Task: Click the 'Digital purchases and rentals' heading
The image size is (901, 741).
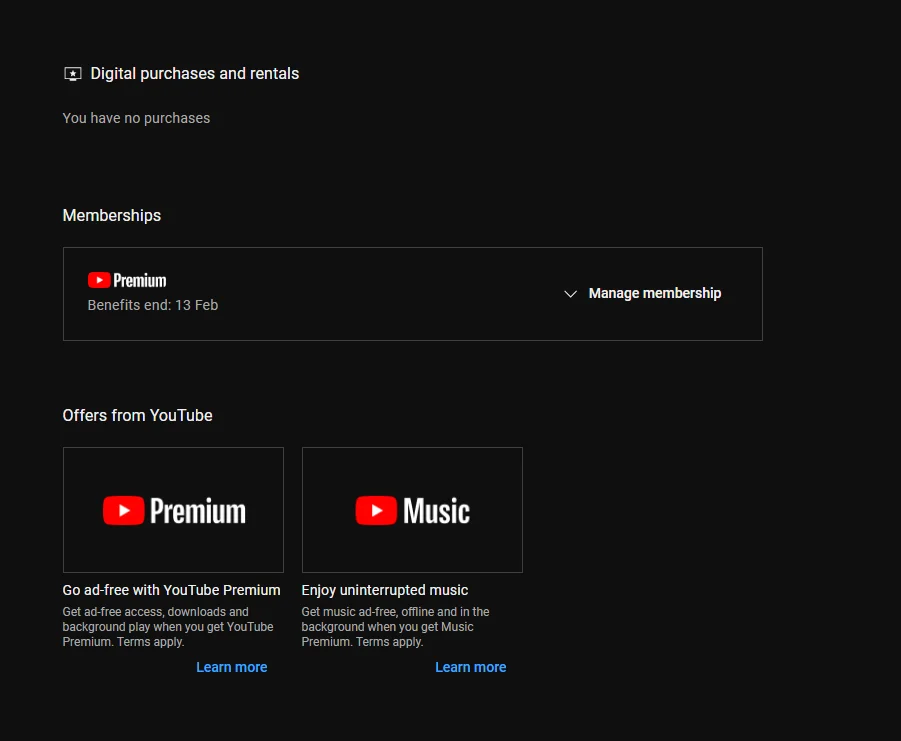Action: 195,74
